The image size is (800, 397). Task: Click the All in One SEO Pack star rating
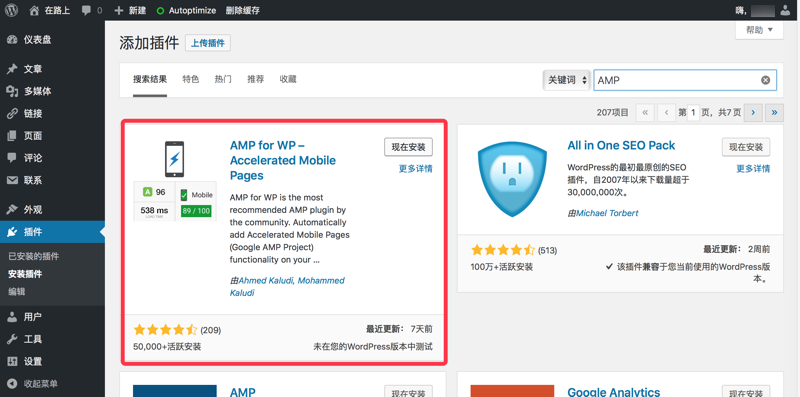(503, 250)
